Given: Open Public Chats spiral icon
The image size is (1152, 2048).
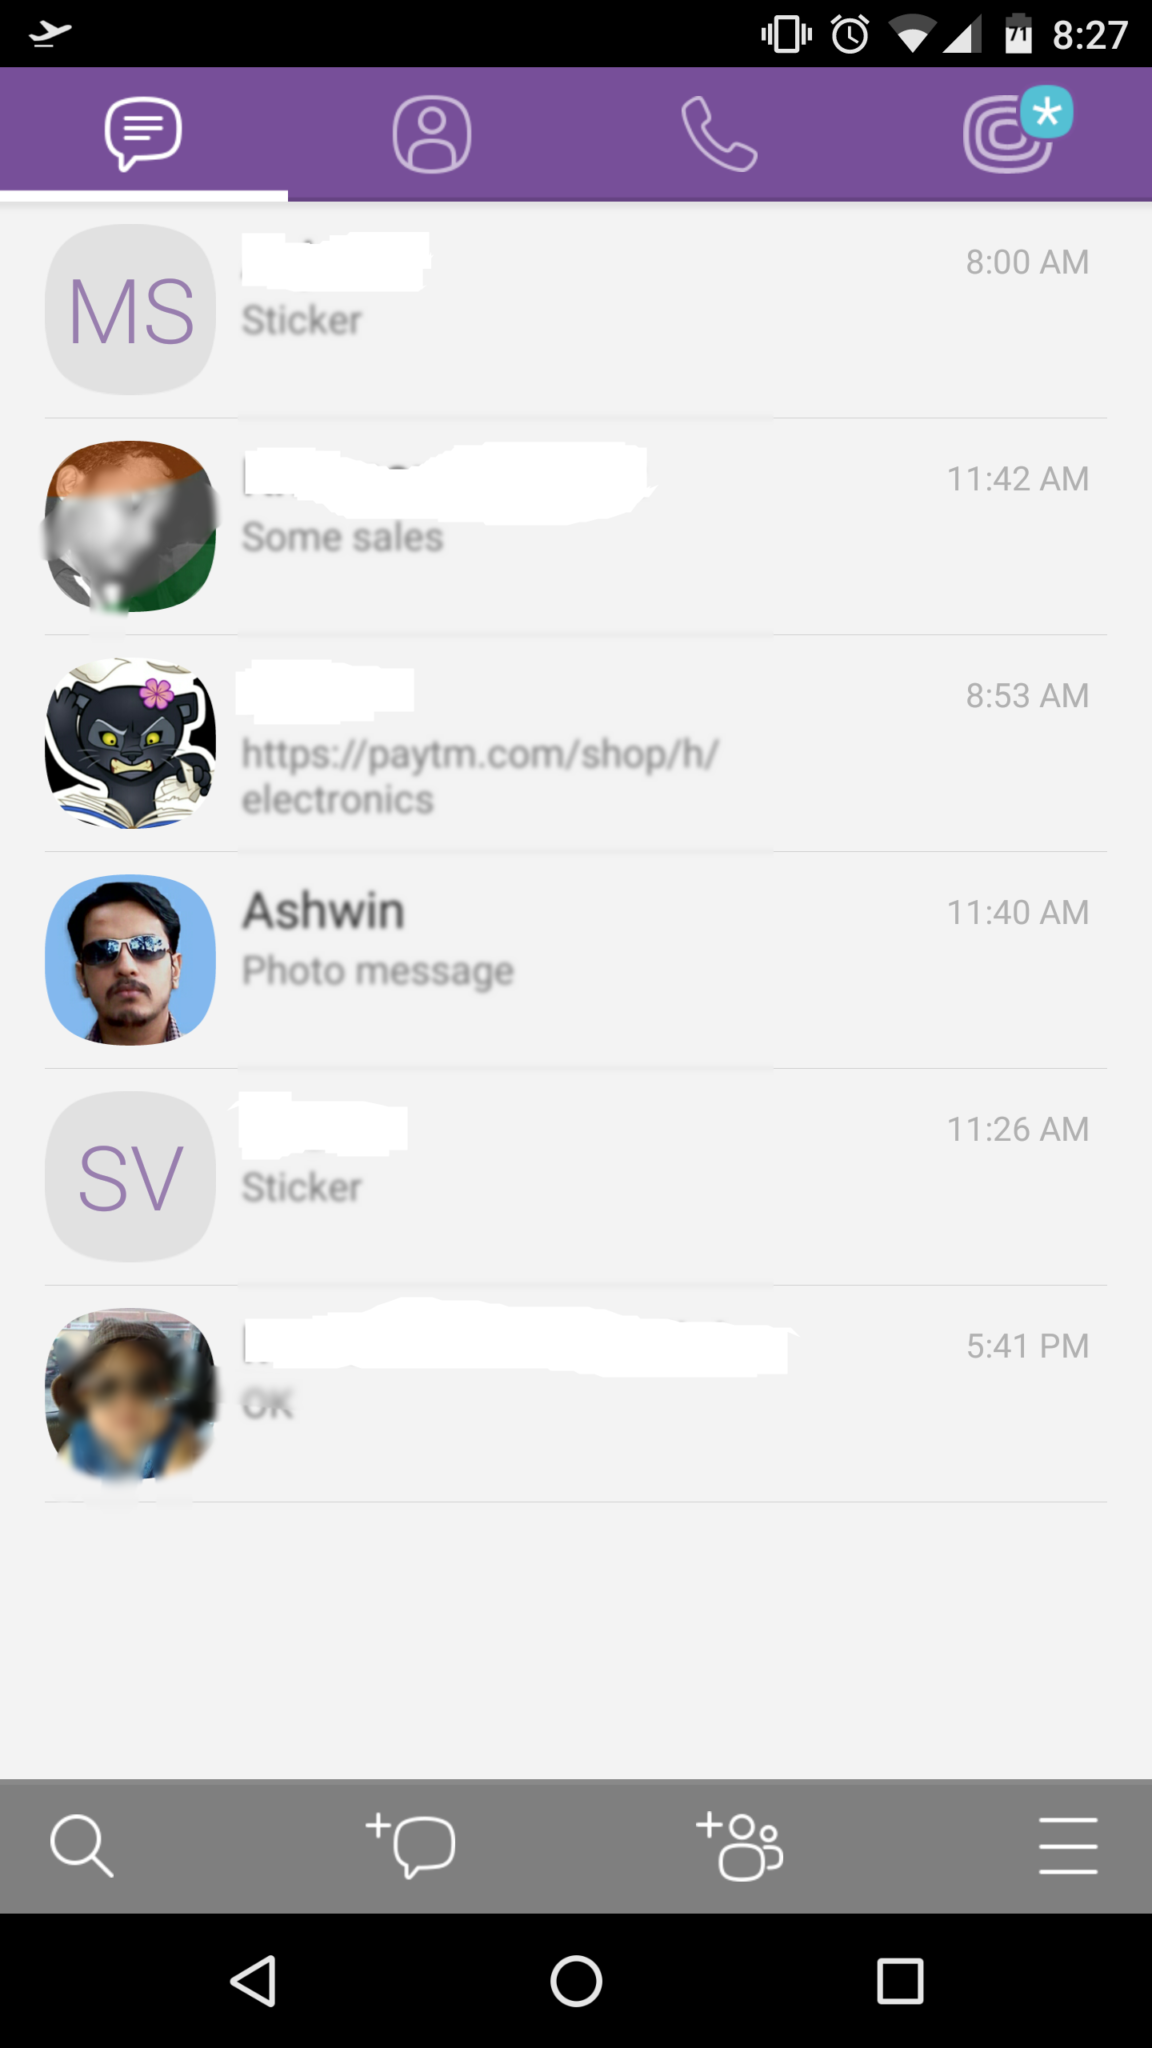Looking at the screenshot, I should click(x=1015, y=132).
